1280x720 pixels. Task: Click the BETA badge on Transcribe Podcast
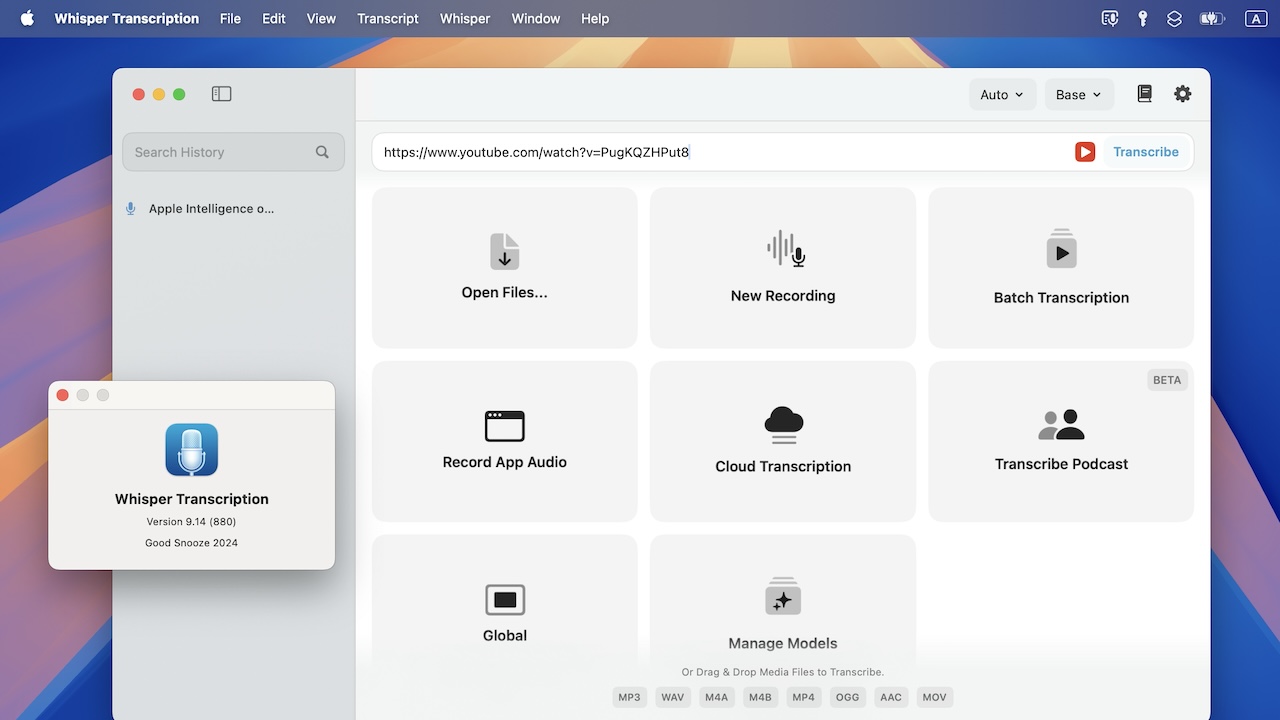click(x=1167, y=380)
